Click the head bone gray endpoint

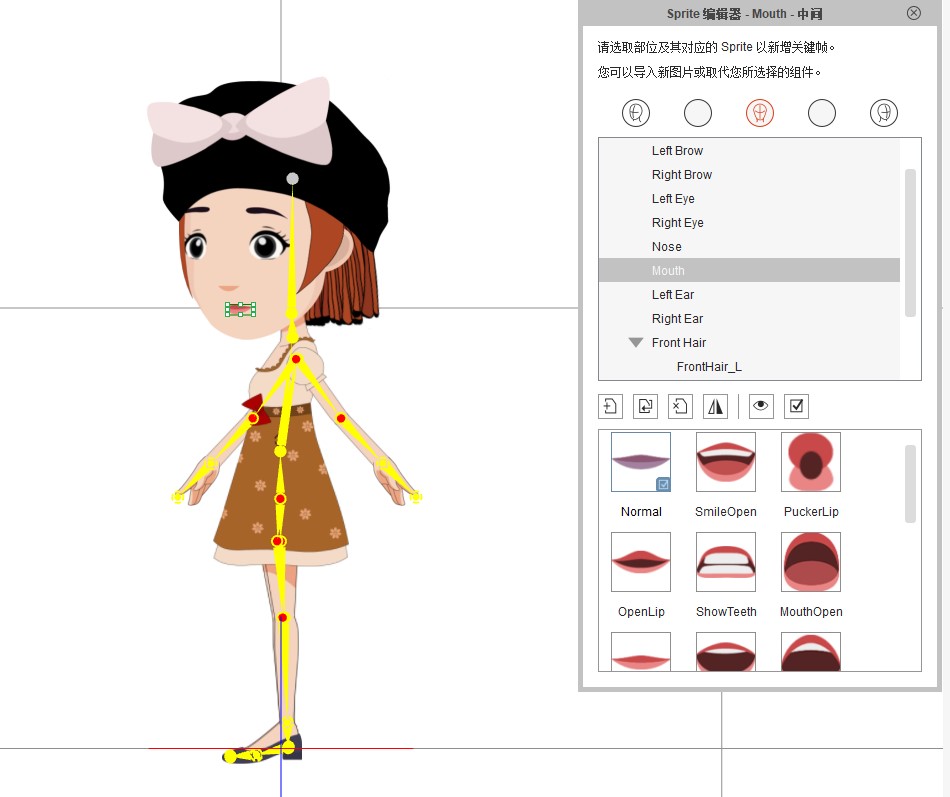point(293,178)
